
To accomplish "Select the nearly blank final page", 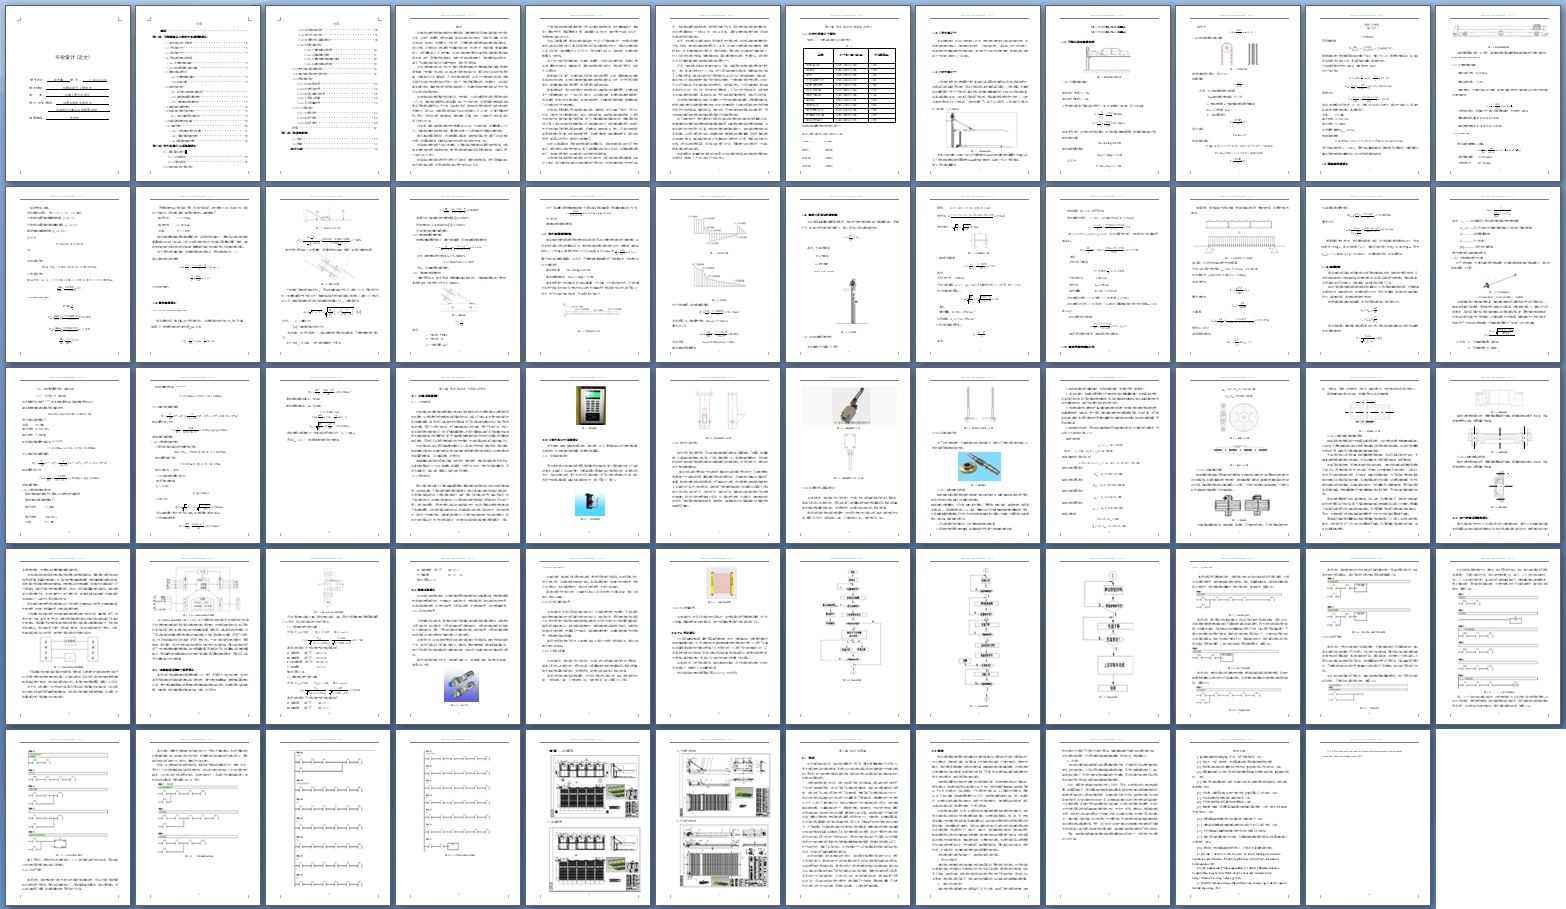I will tap(1368, 818).
